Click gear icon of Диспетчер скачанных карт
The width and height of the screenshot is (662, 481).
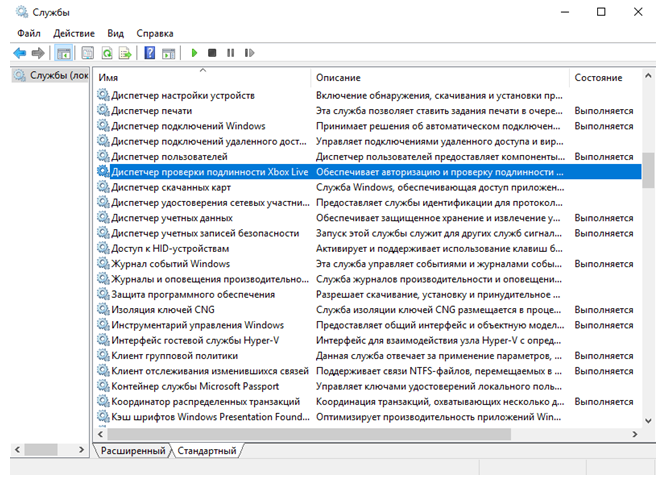(x=103, y=187)
